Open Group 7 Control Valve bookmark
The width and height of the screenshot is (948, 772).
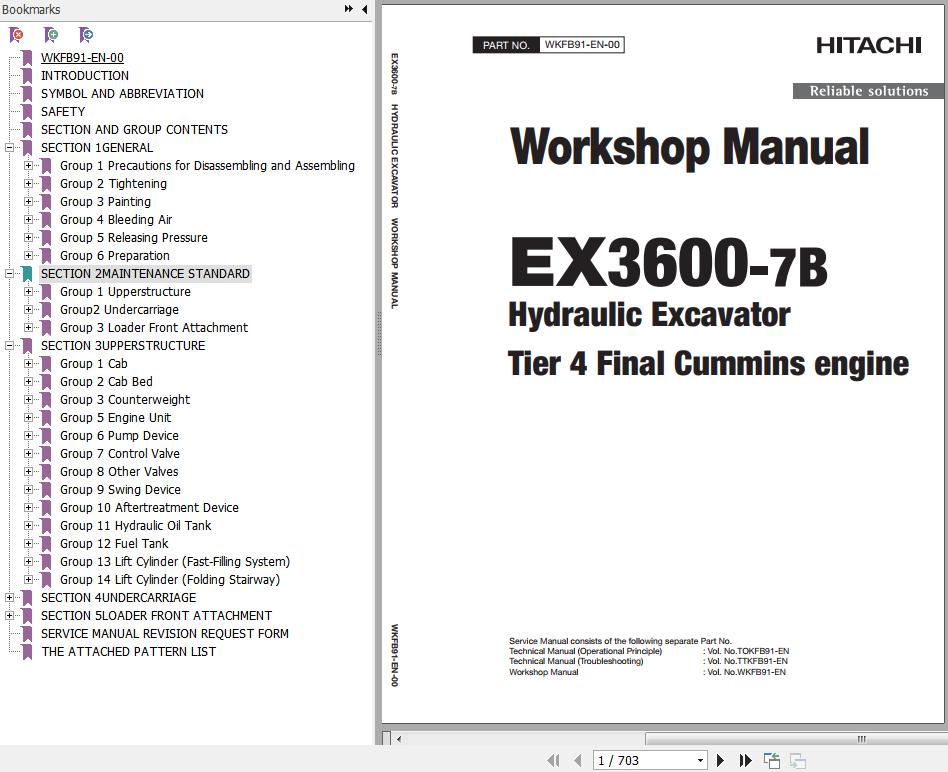[x=120, y=453]
